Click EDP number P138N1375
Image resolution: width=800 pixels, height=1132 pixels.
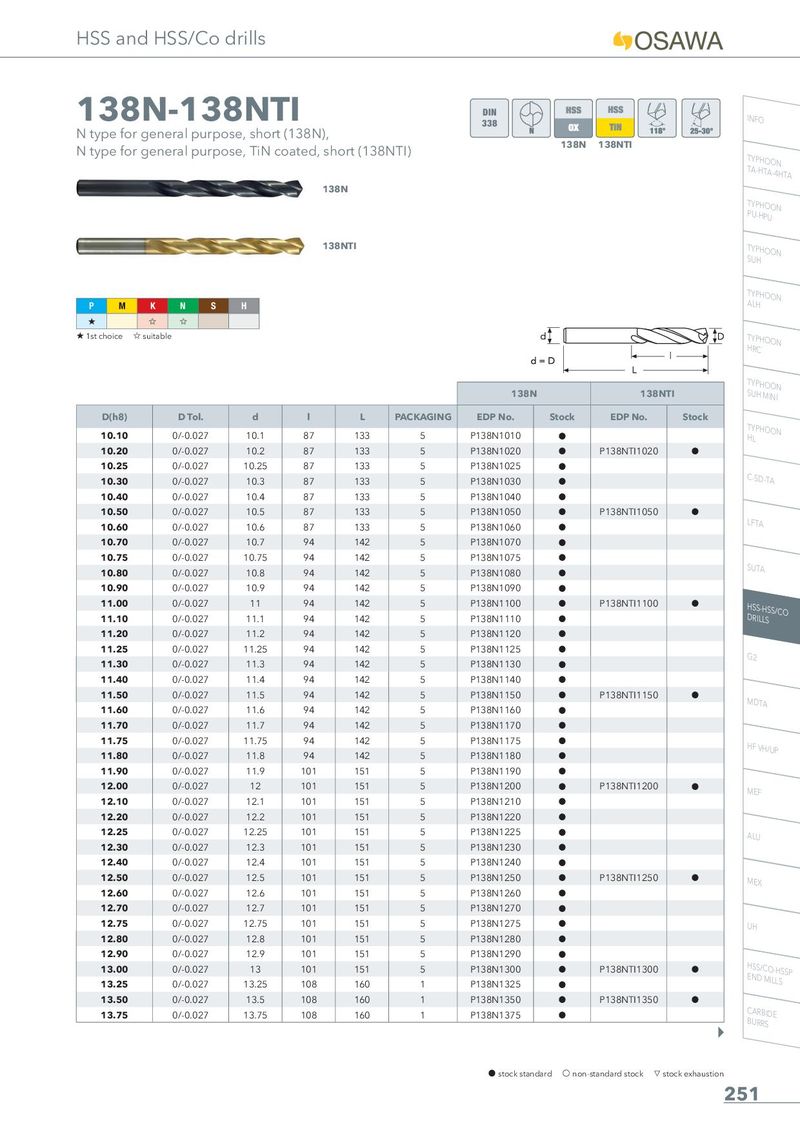pyautogui.click(x=495, y=1015)
